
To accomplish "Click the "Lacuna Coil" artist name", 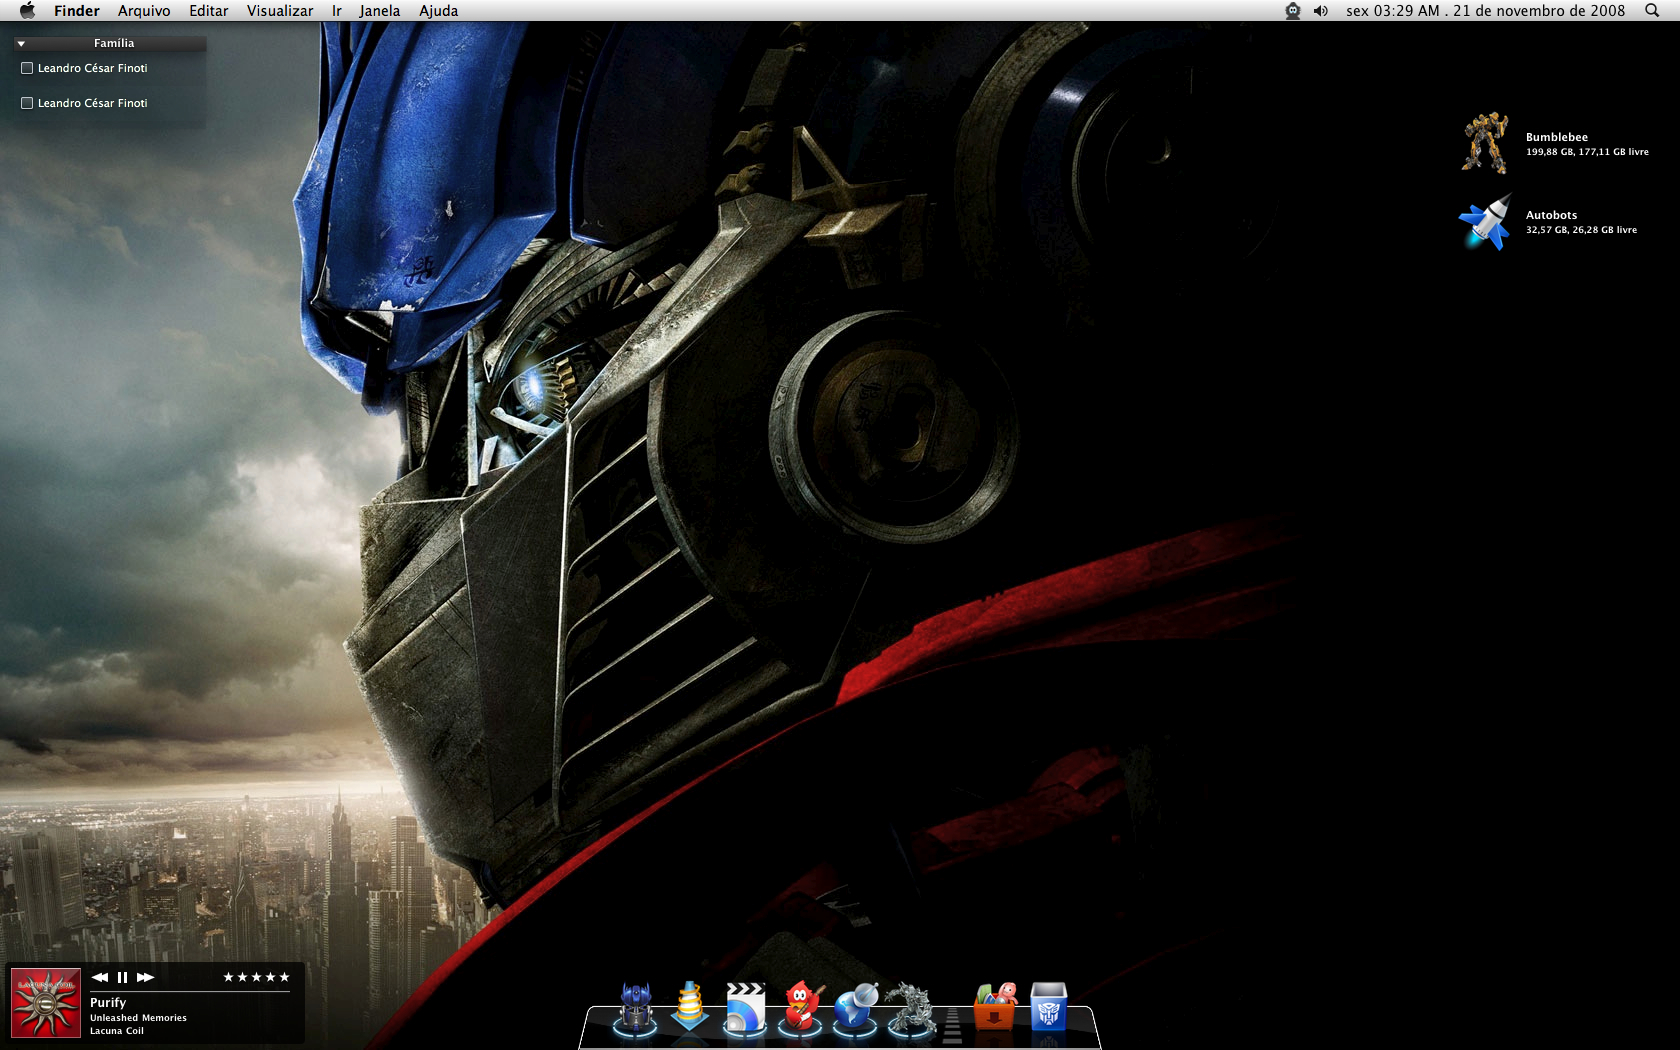I will pos(117,1031).
